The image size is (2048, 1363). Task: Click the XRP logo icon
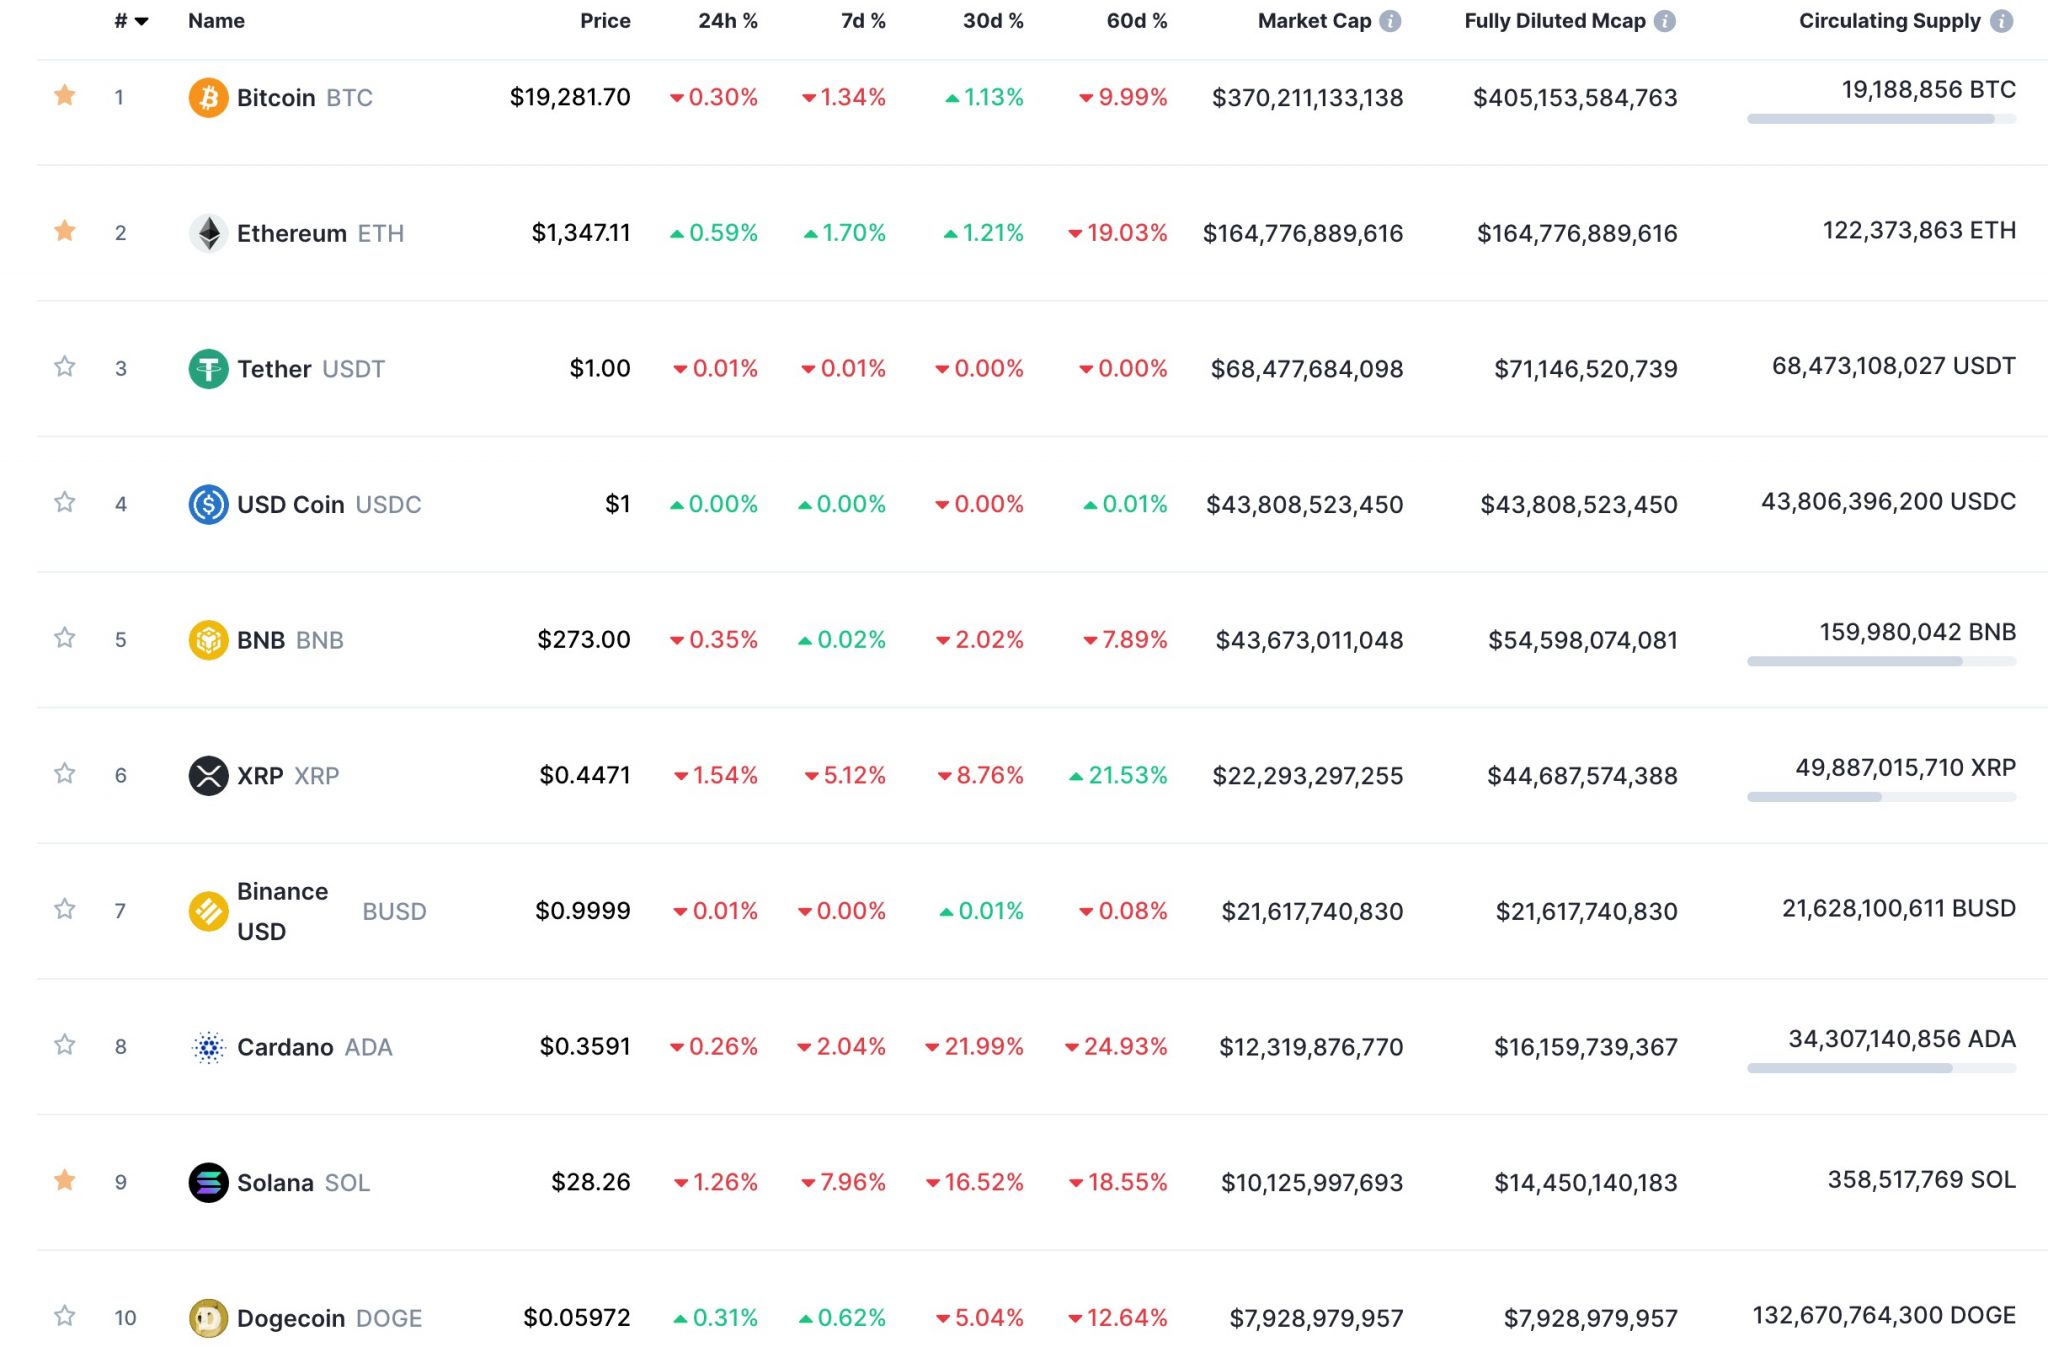(209, 775)
